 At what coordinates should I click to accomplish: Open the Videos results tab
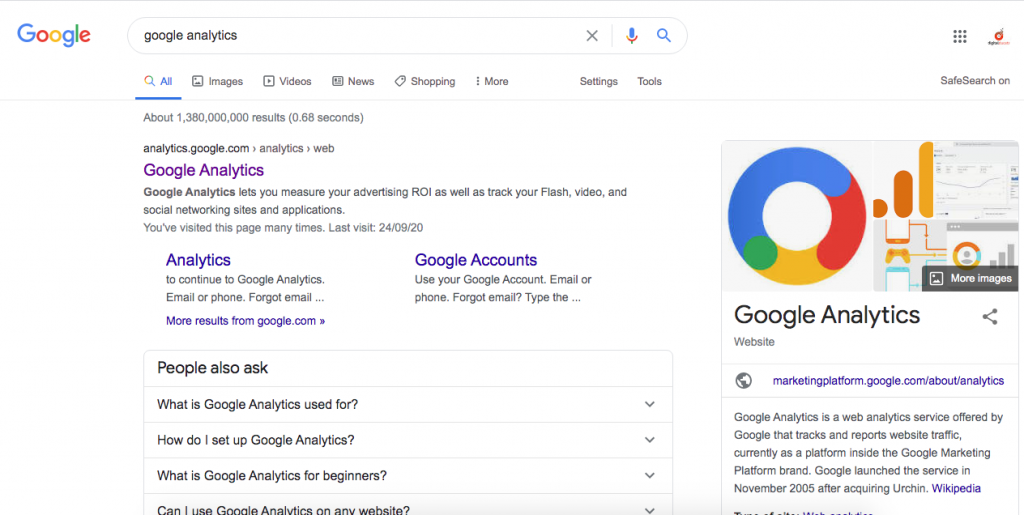coord(287,82)
